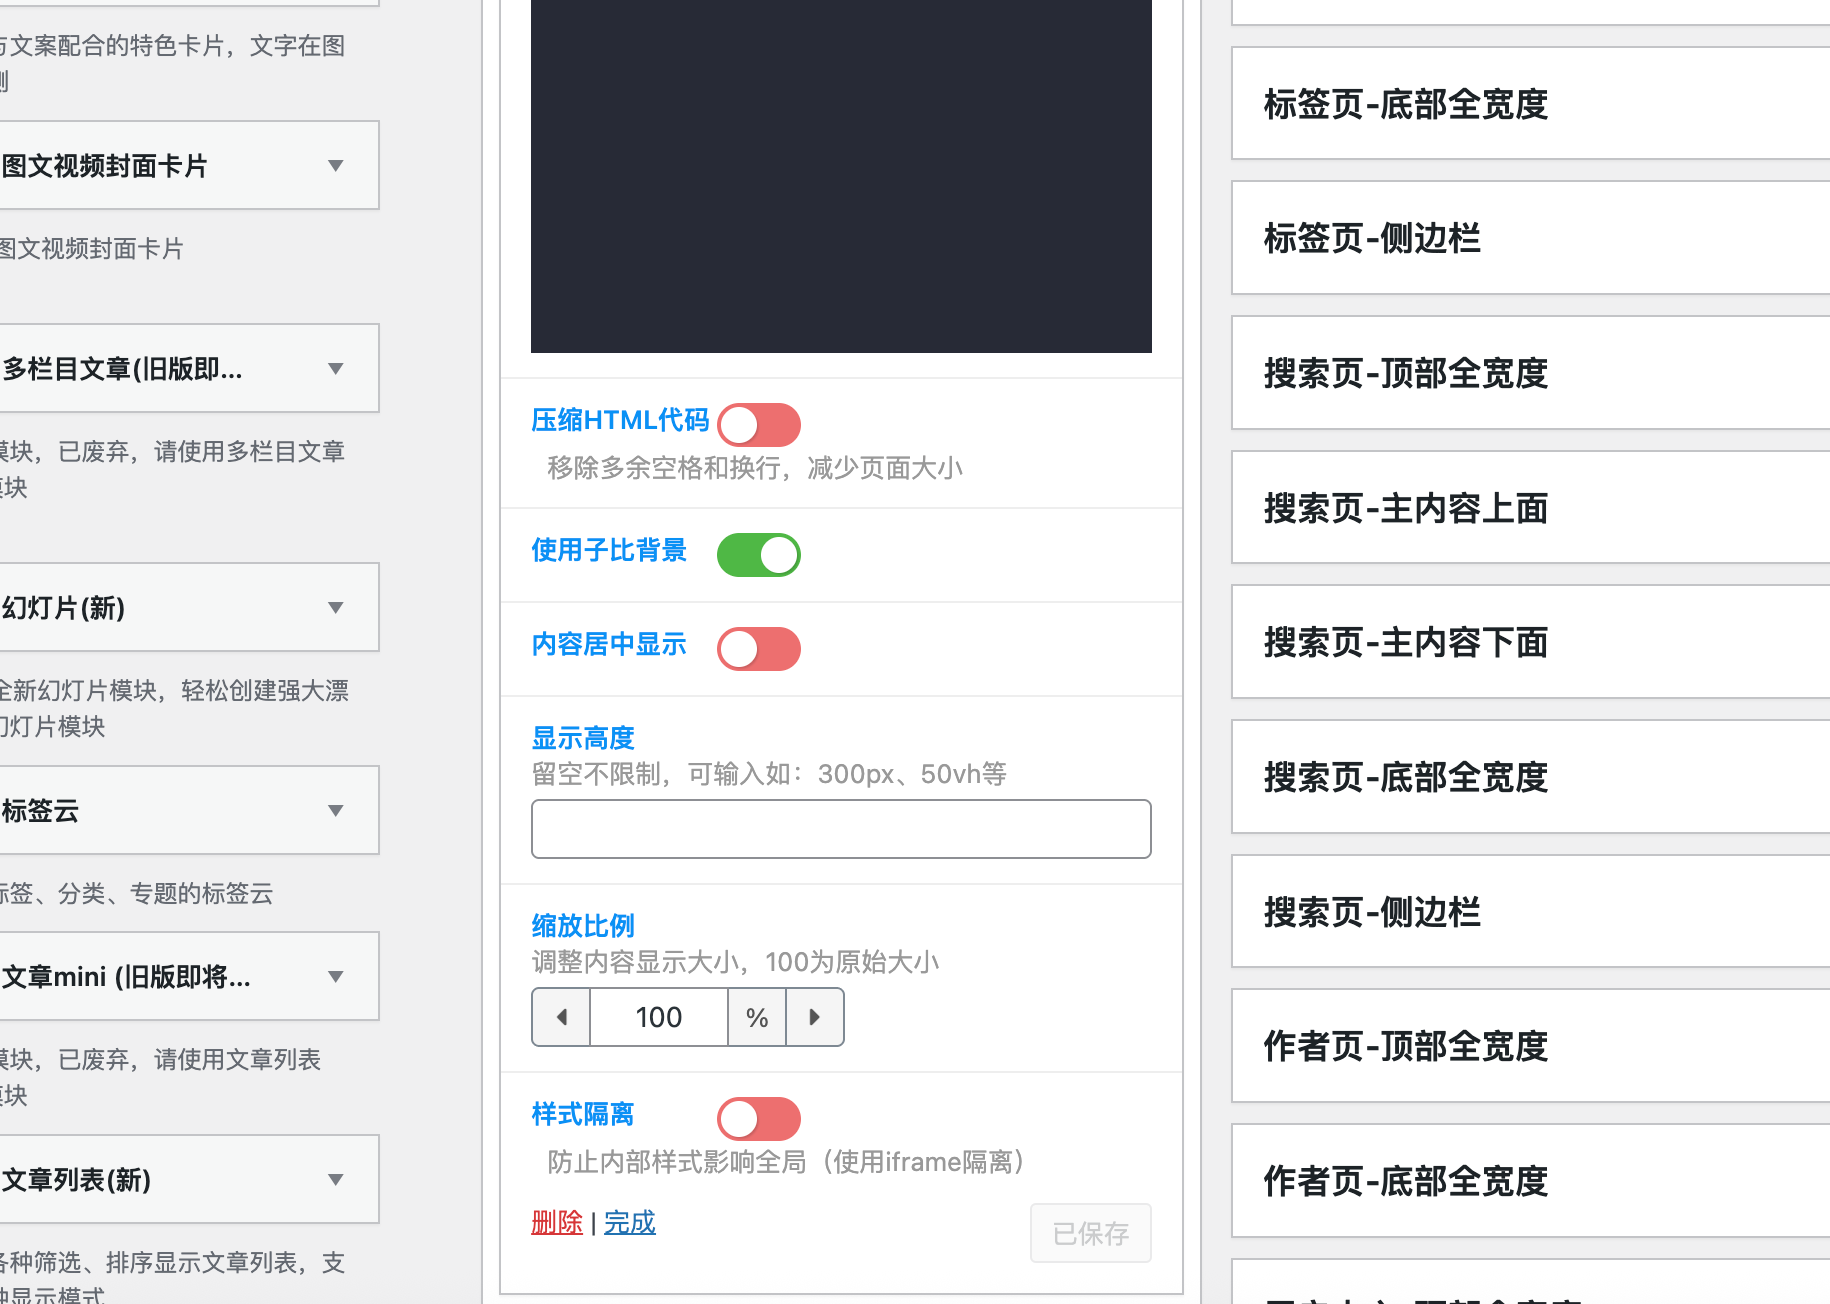Click the left decrement arrow of 缩放比例
1830x1304 pixels.
click(x=560, y=1017)
